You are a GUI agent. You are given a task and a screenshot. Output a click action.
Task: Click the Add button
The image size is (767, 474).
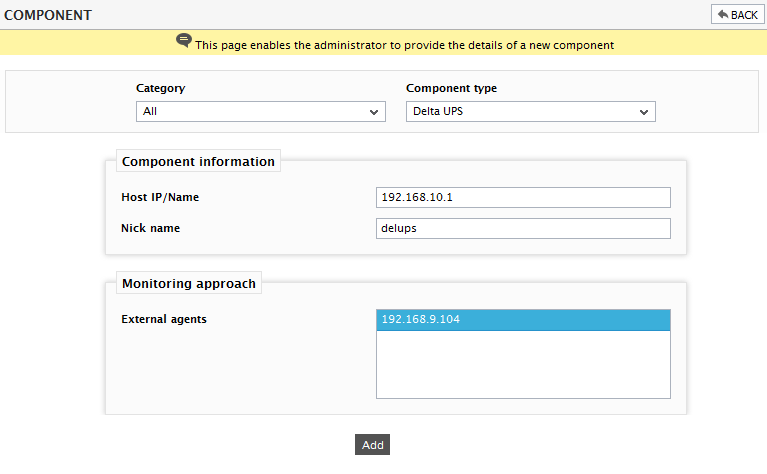point(372,445)
